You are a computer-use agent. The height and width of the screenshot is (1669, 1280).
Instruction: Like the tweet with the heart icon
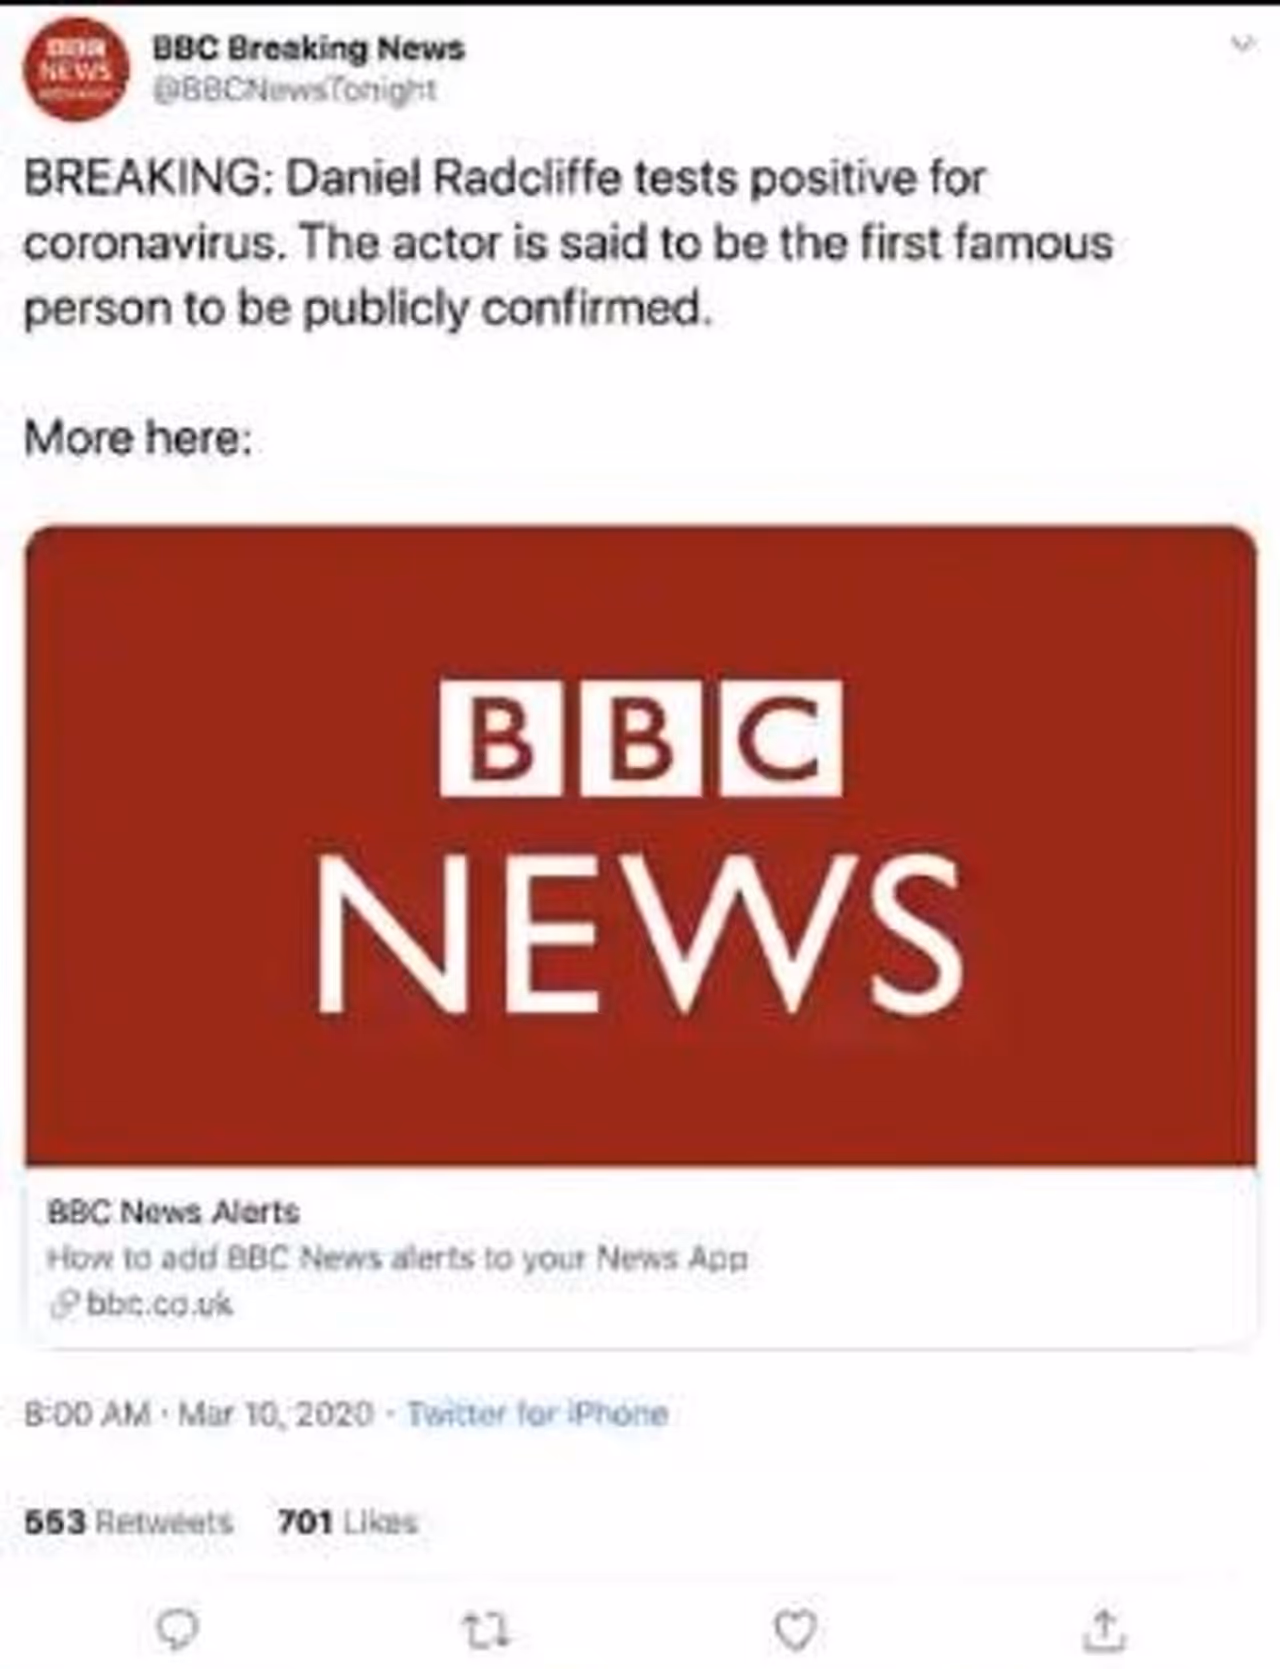[x=796, y=1630]
